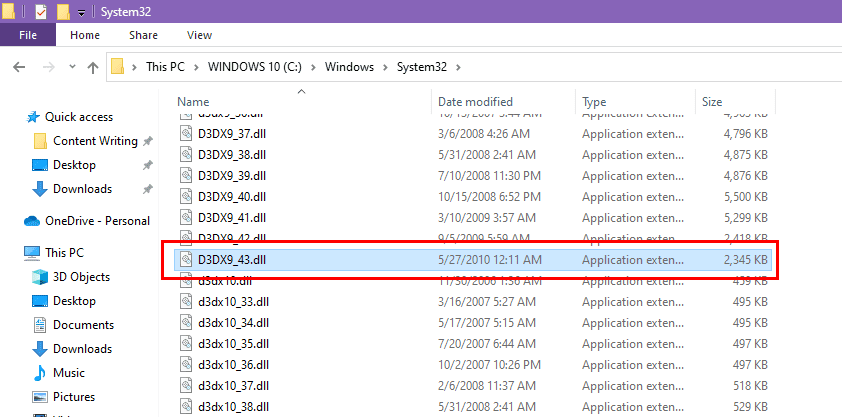Click the OneDrive cloud icon
Image resolution: width=842 pixels, height=417 pixels.
[32, 221]
